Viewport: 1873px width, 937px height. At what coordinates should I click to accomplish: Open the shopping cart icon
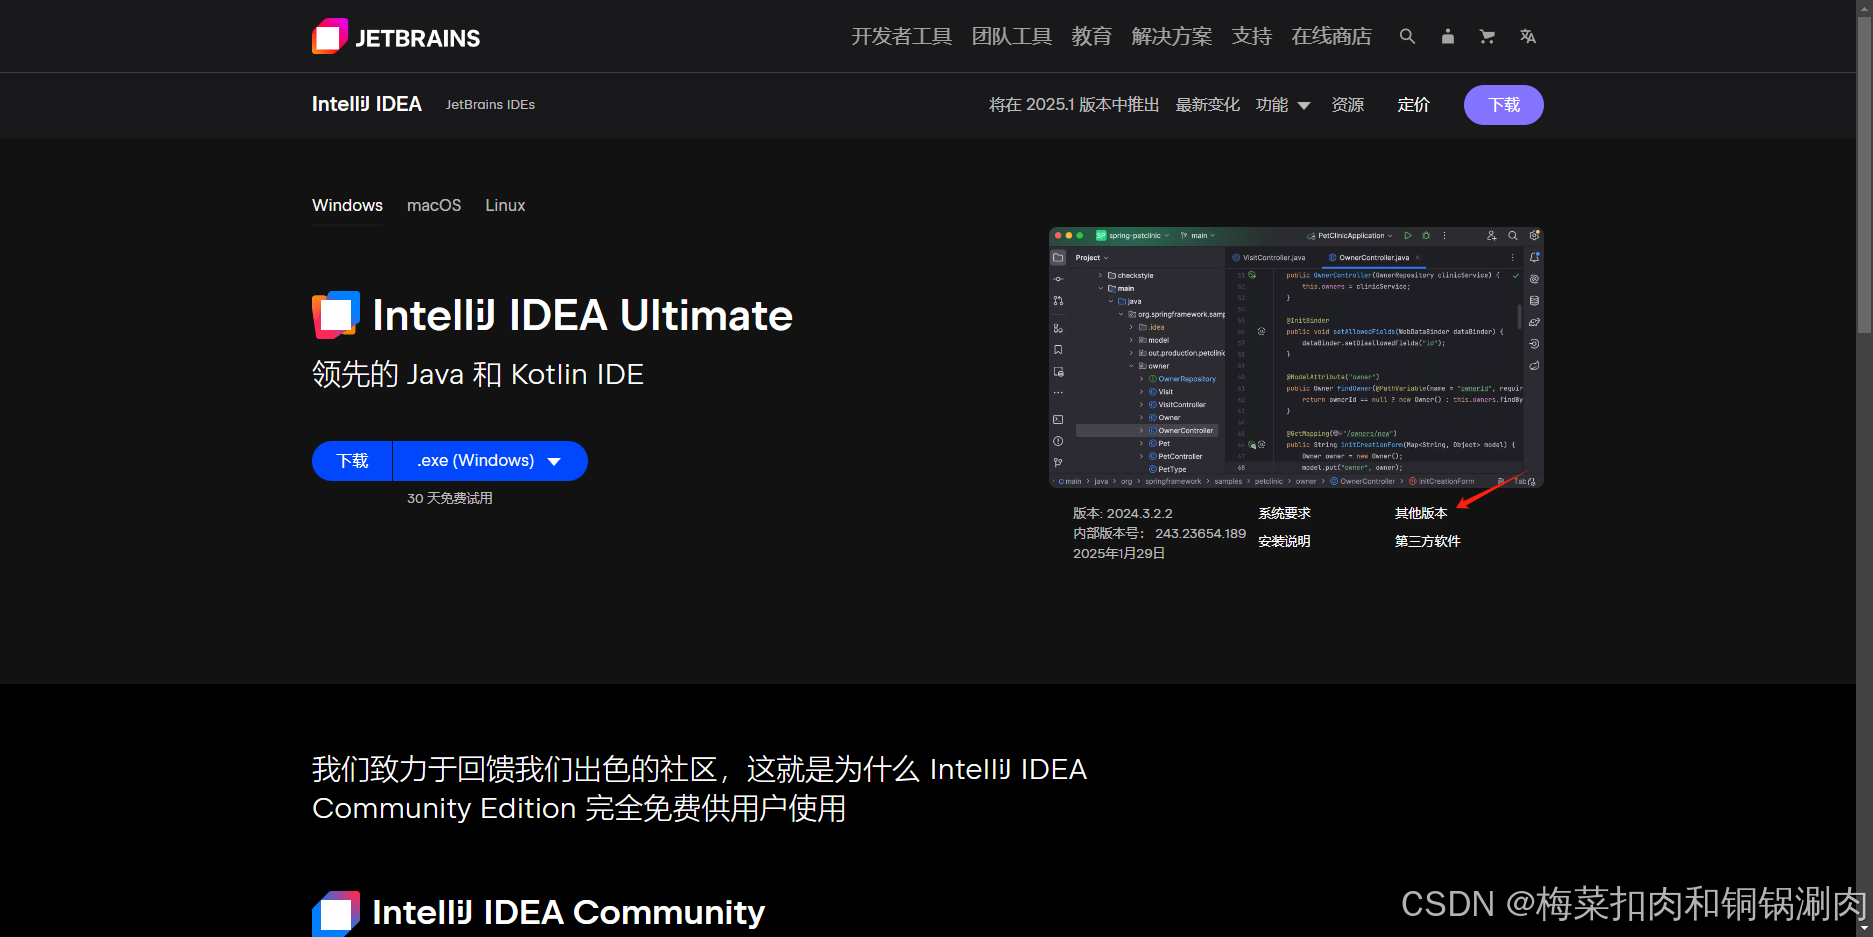(1487, 36)
